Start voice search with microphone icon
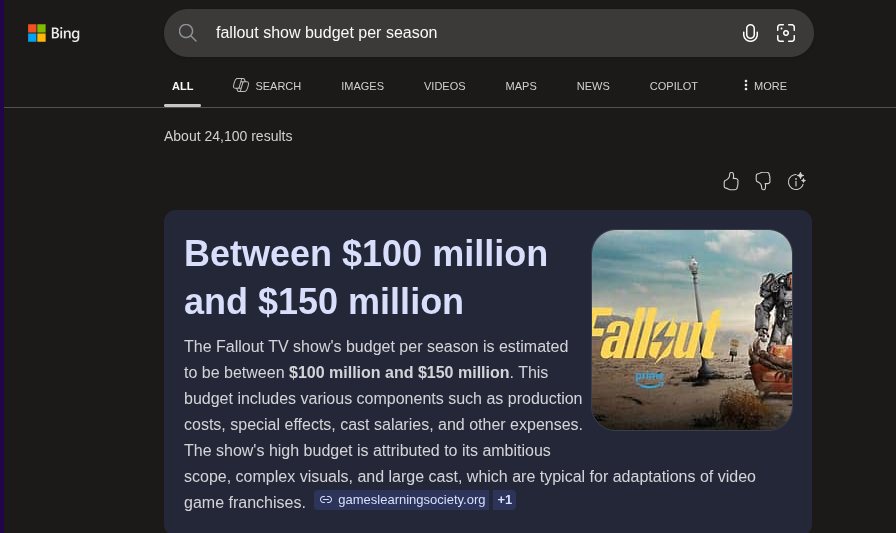Image resolution: width=896 pixels, height=533 pixels. (x=750, y=33)
